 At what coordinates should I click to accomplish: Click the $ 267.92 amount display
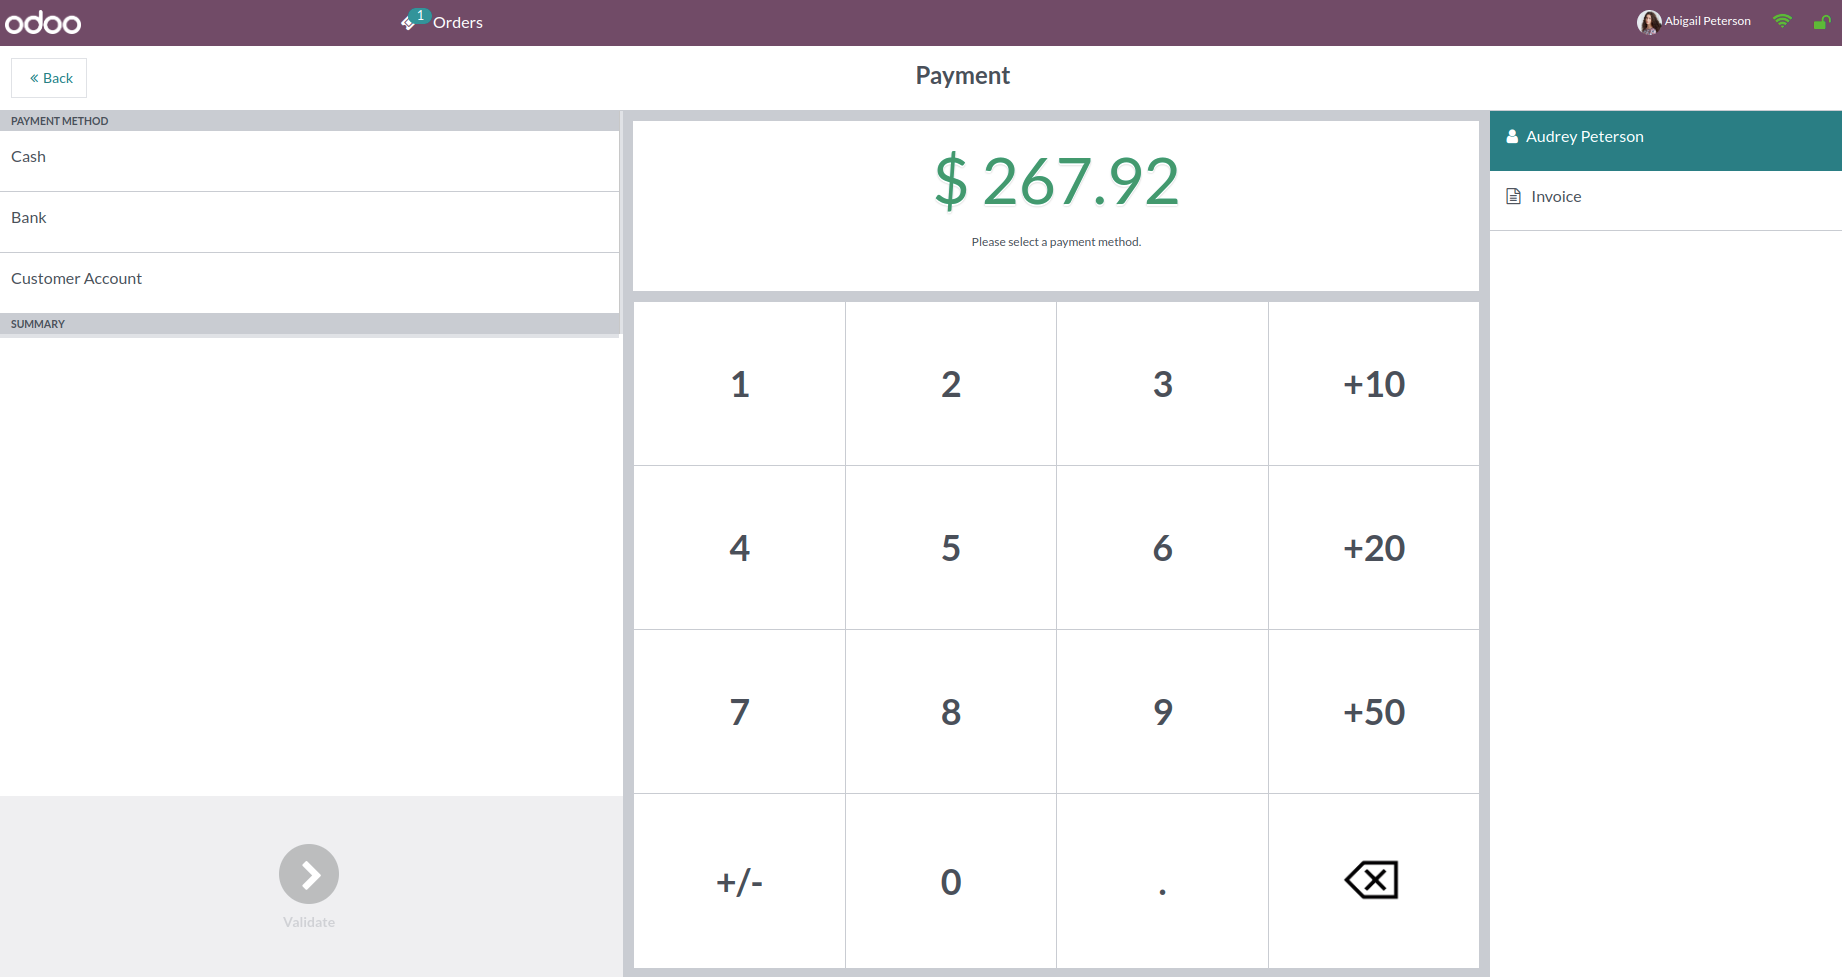[x=1056, y=182]
